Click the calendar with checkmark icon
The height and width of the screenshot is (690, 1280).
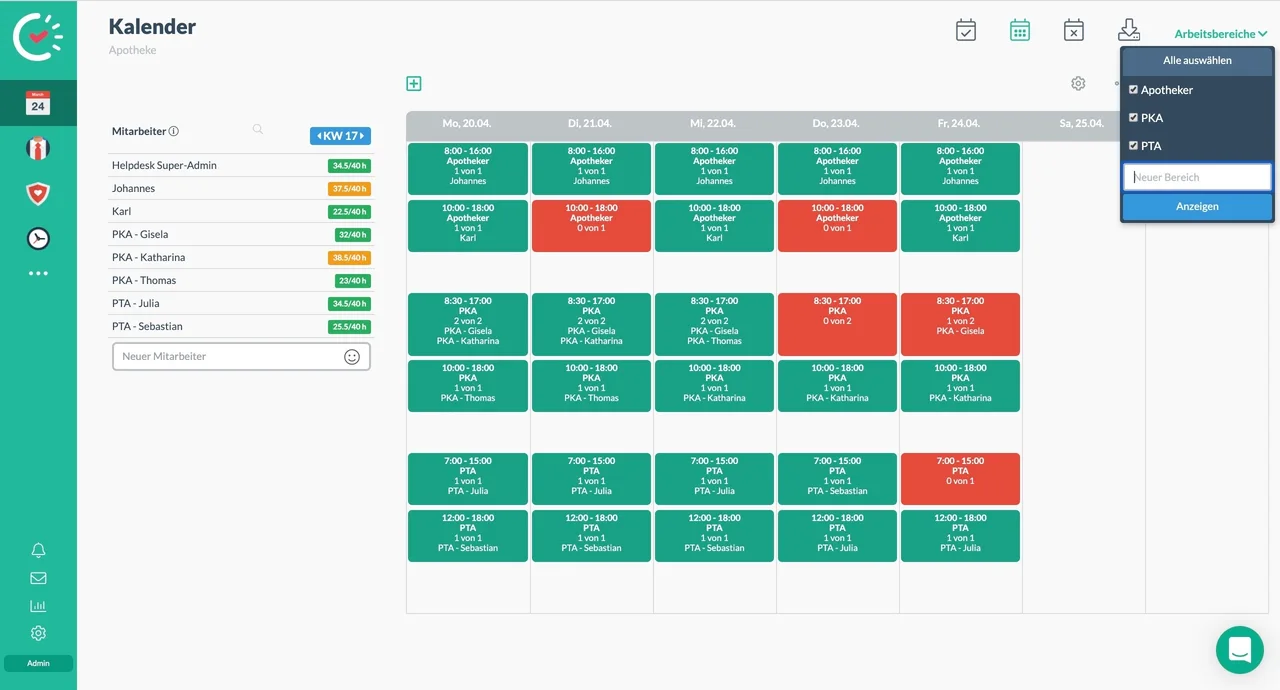965,30
